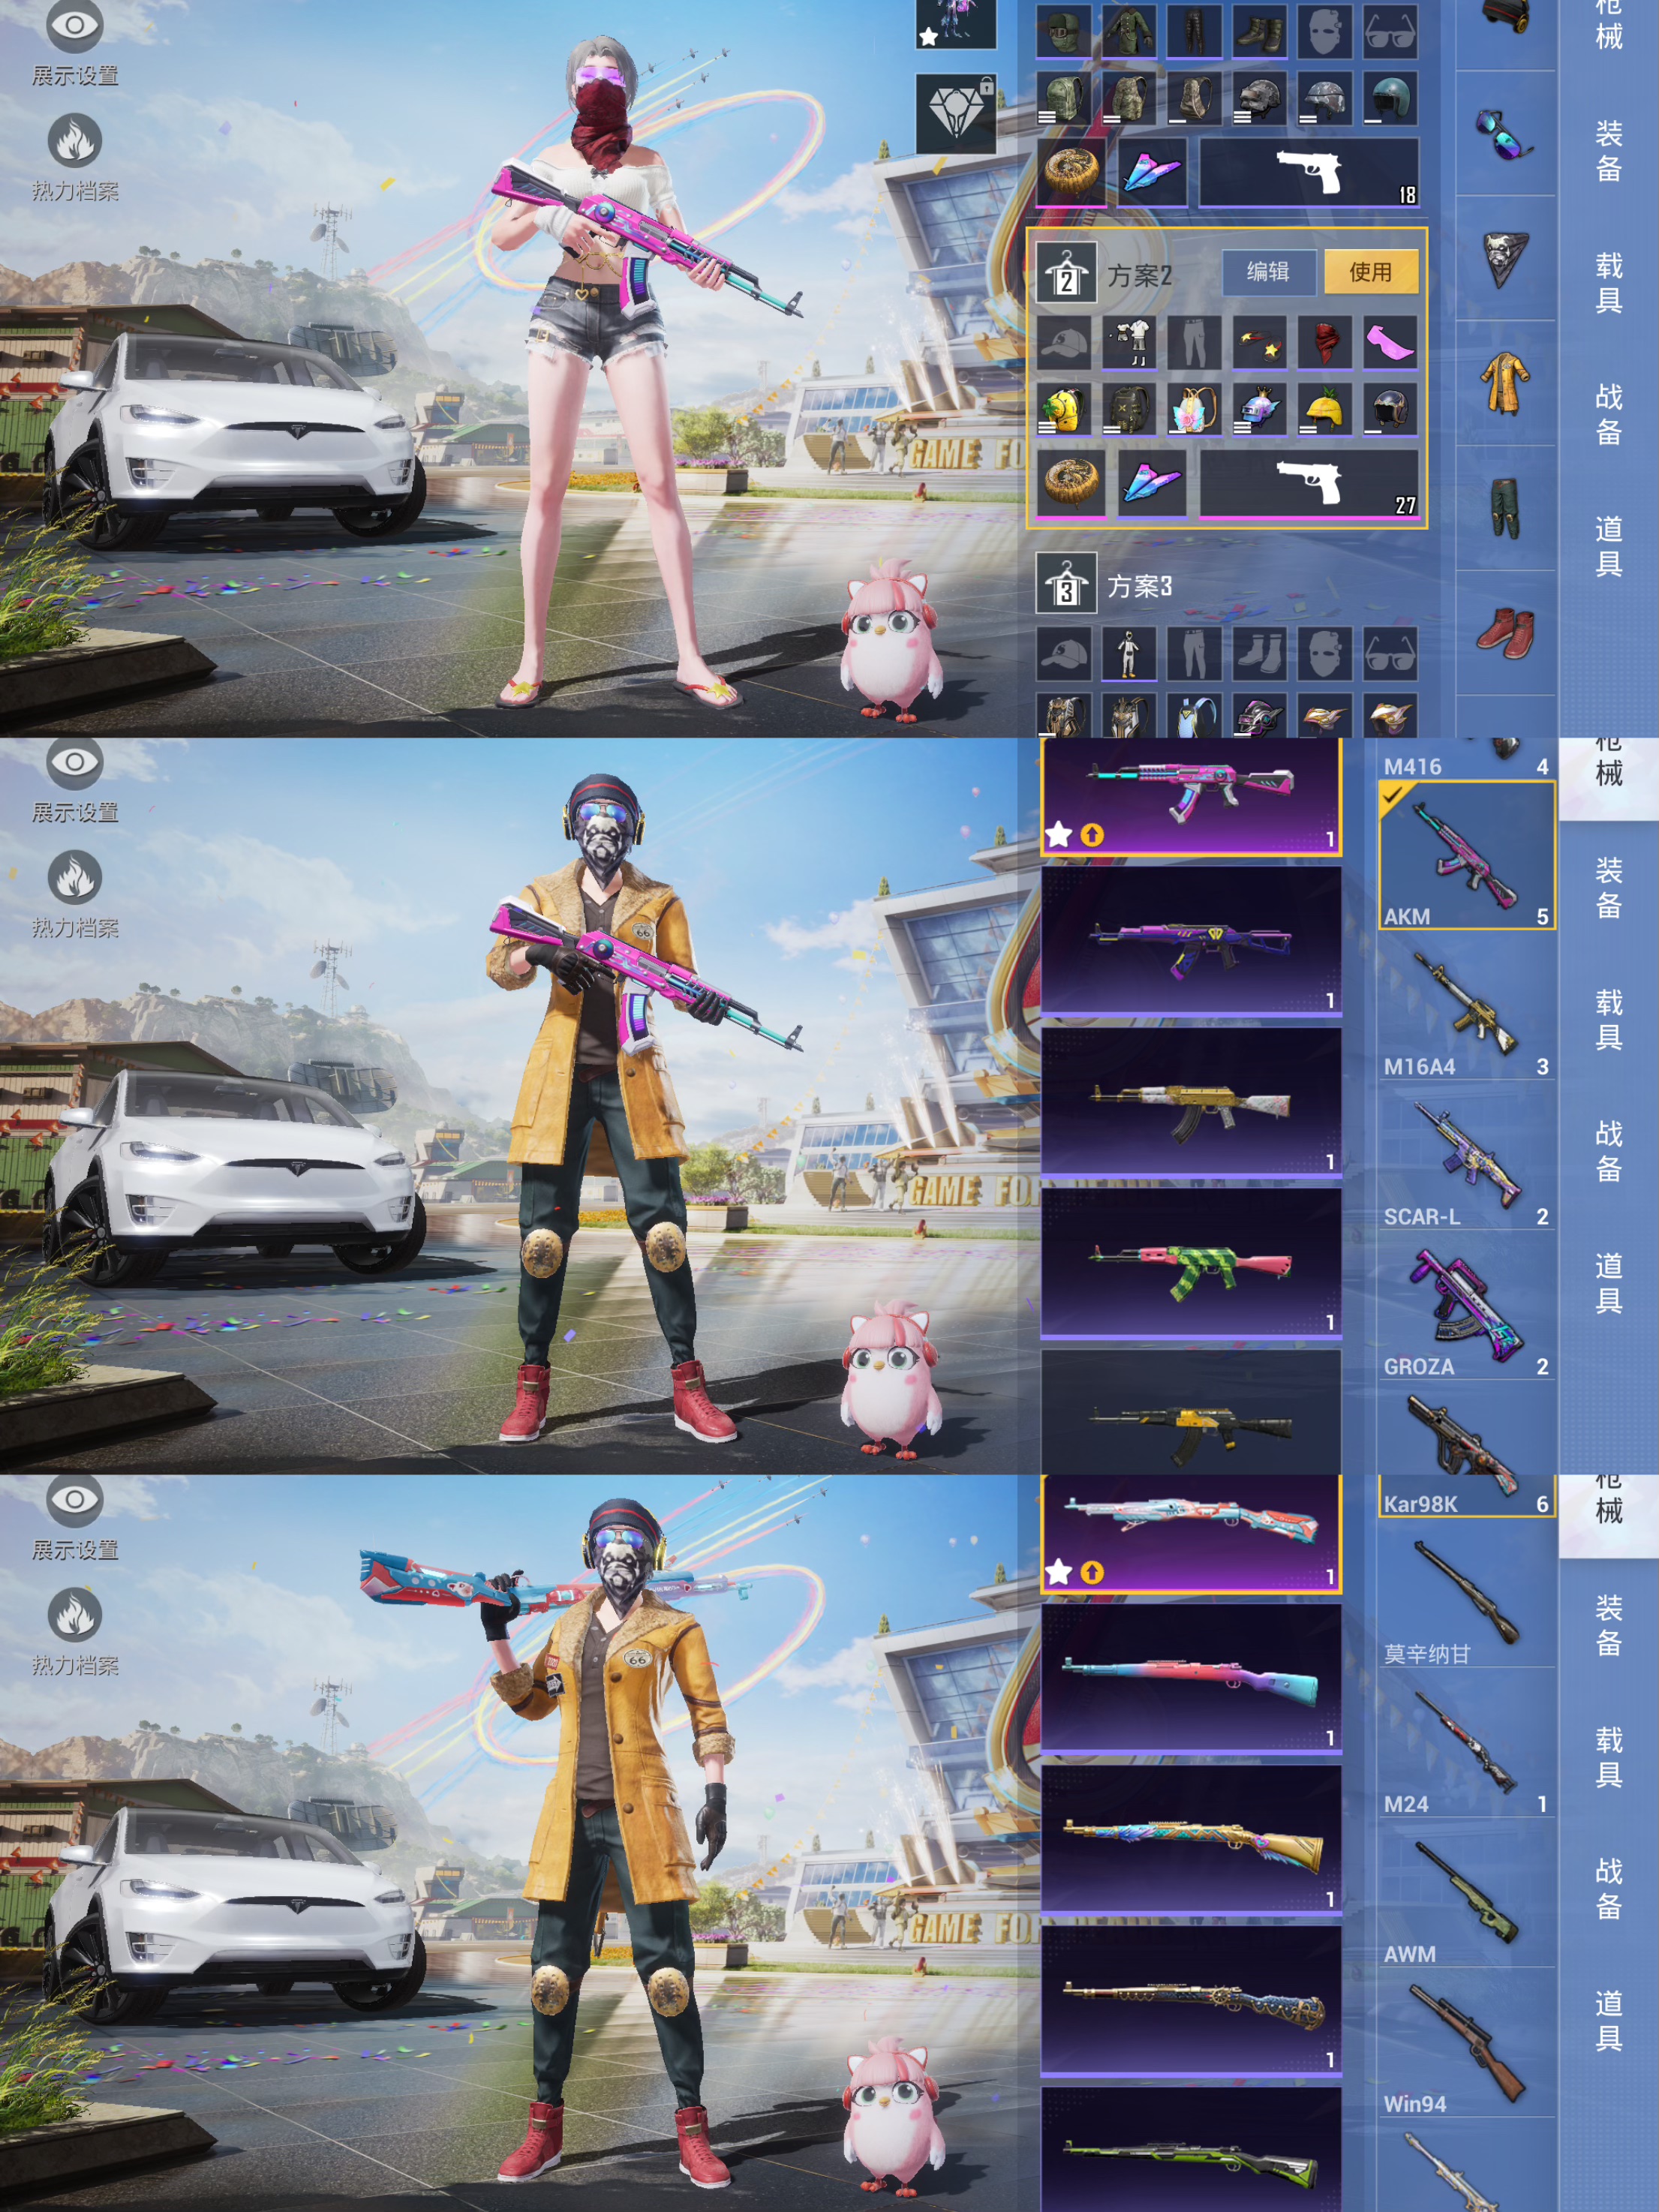
Task: Open the Win94 weapon category
Action: (1466, 2044)
